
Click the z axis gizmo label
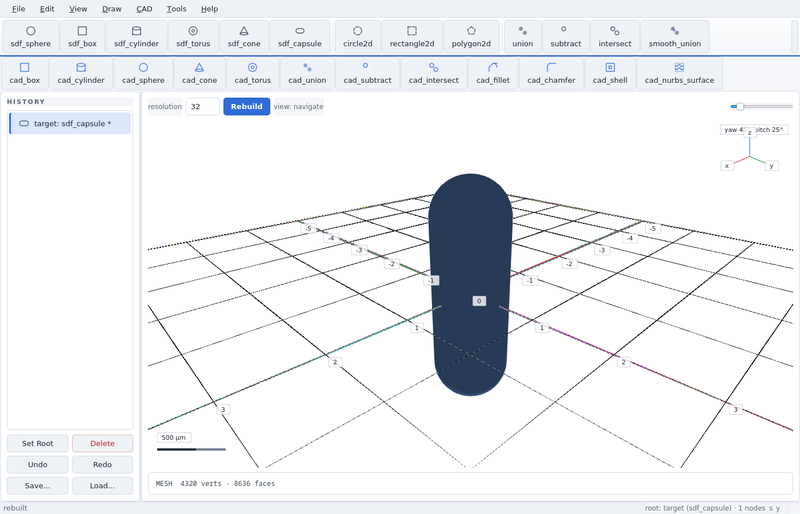click(749, 133)
